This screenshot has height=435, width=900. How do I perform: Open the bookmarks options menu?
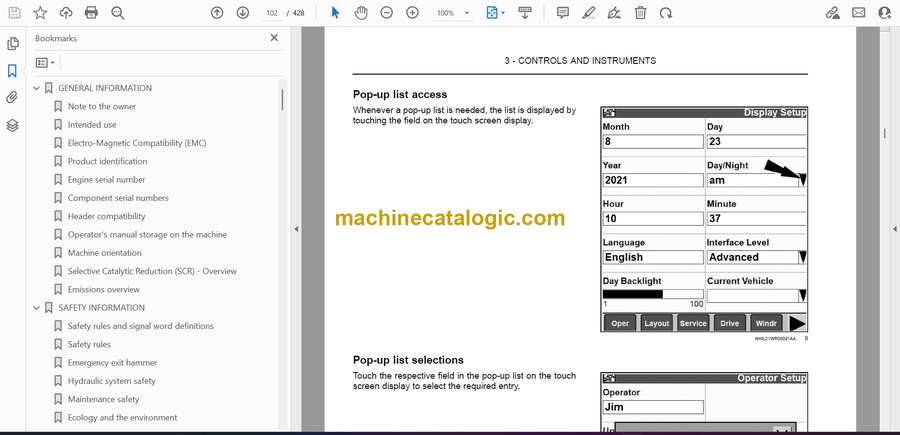tap(45, 62)
